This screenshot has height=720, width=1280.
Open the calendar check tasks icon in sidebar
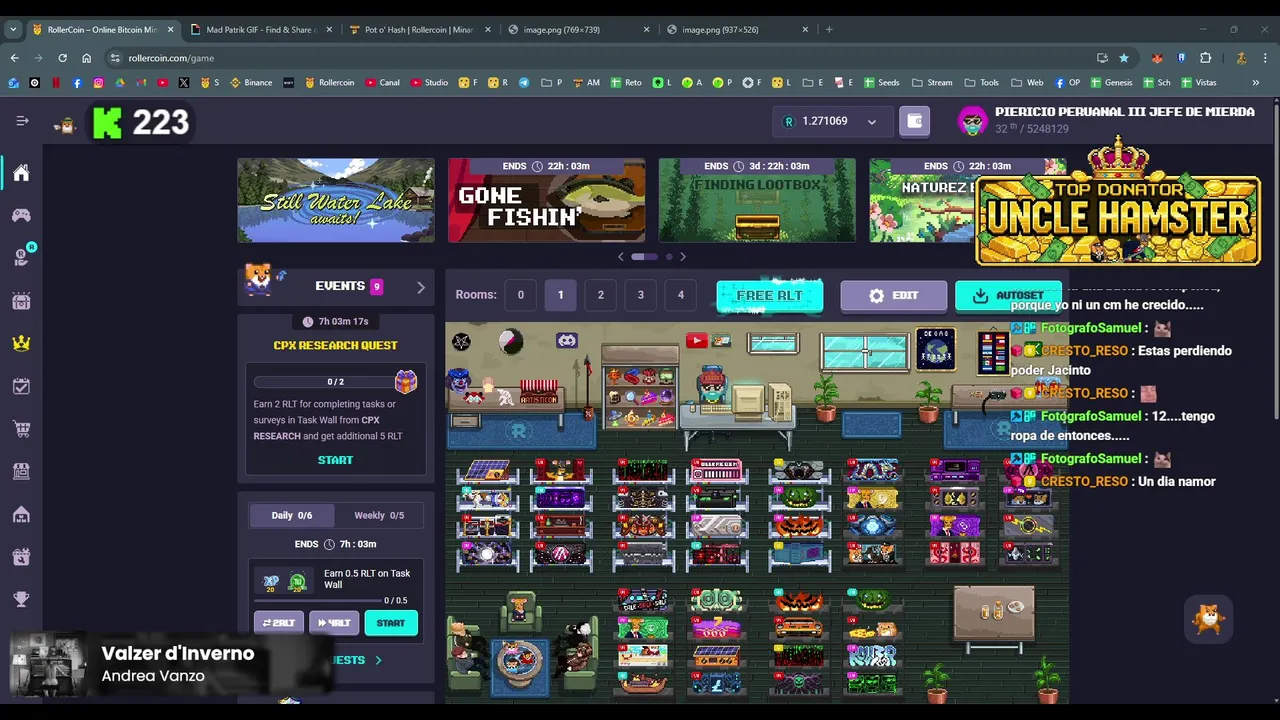[x=21, y=386]
